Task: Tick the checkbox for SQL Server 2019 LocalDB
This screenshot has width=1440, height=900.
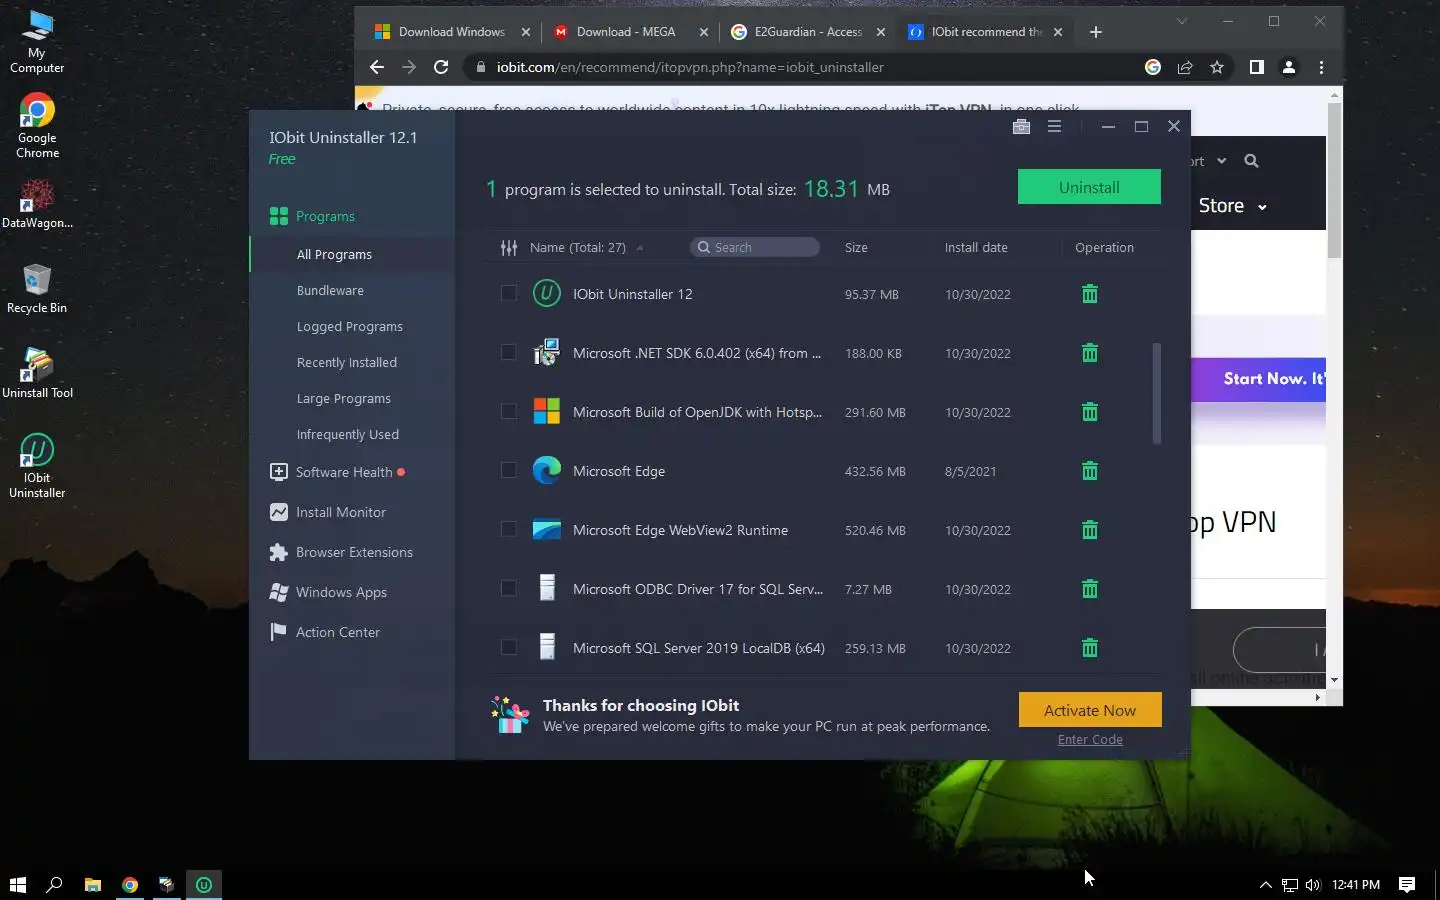Action: coord(509,647)
